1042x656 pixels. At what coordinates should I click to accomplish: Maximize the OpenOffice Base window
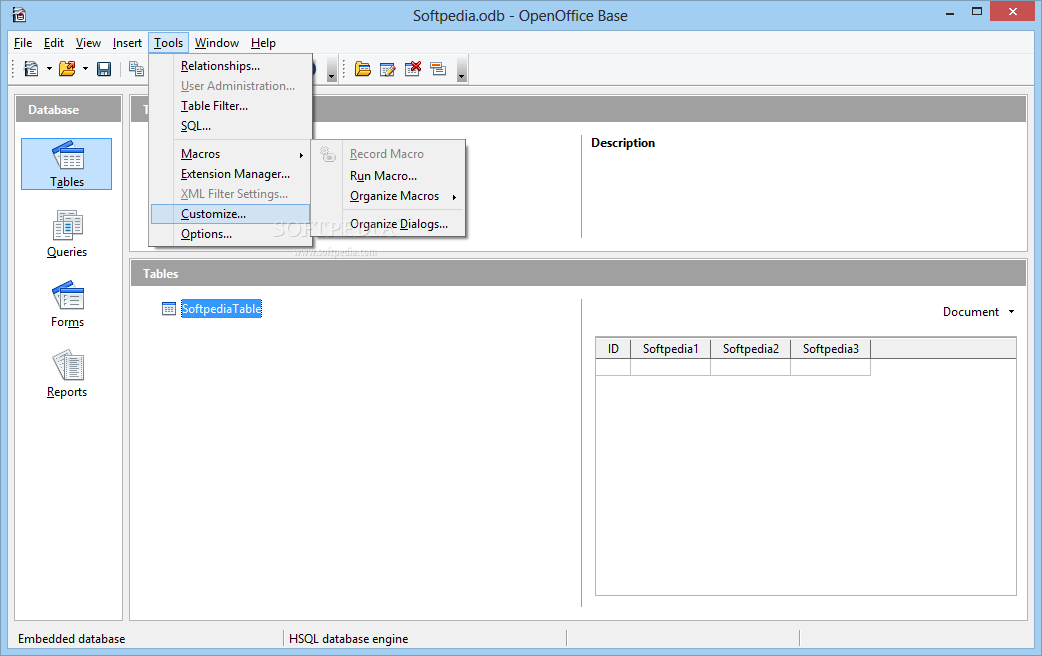pyautogui.click(x=977, y=12)
